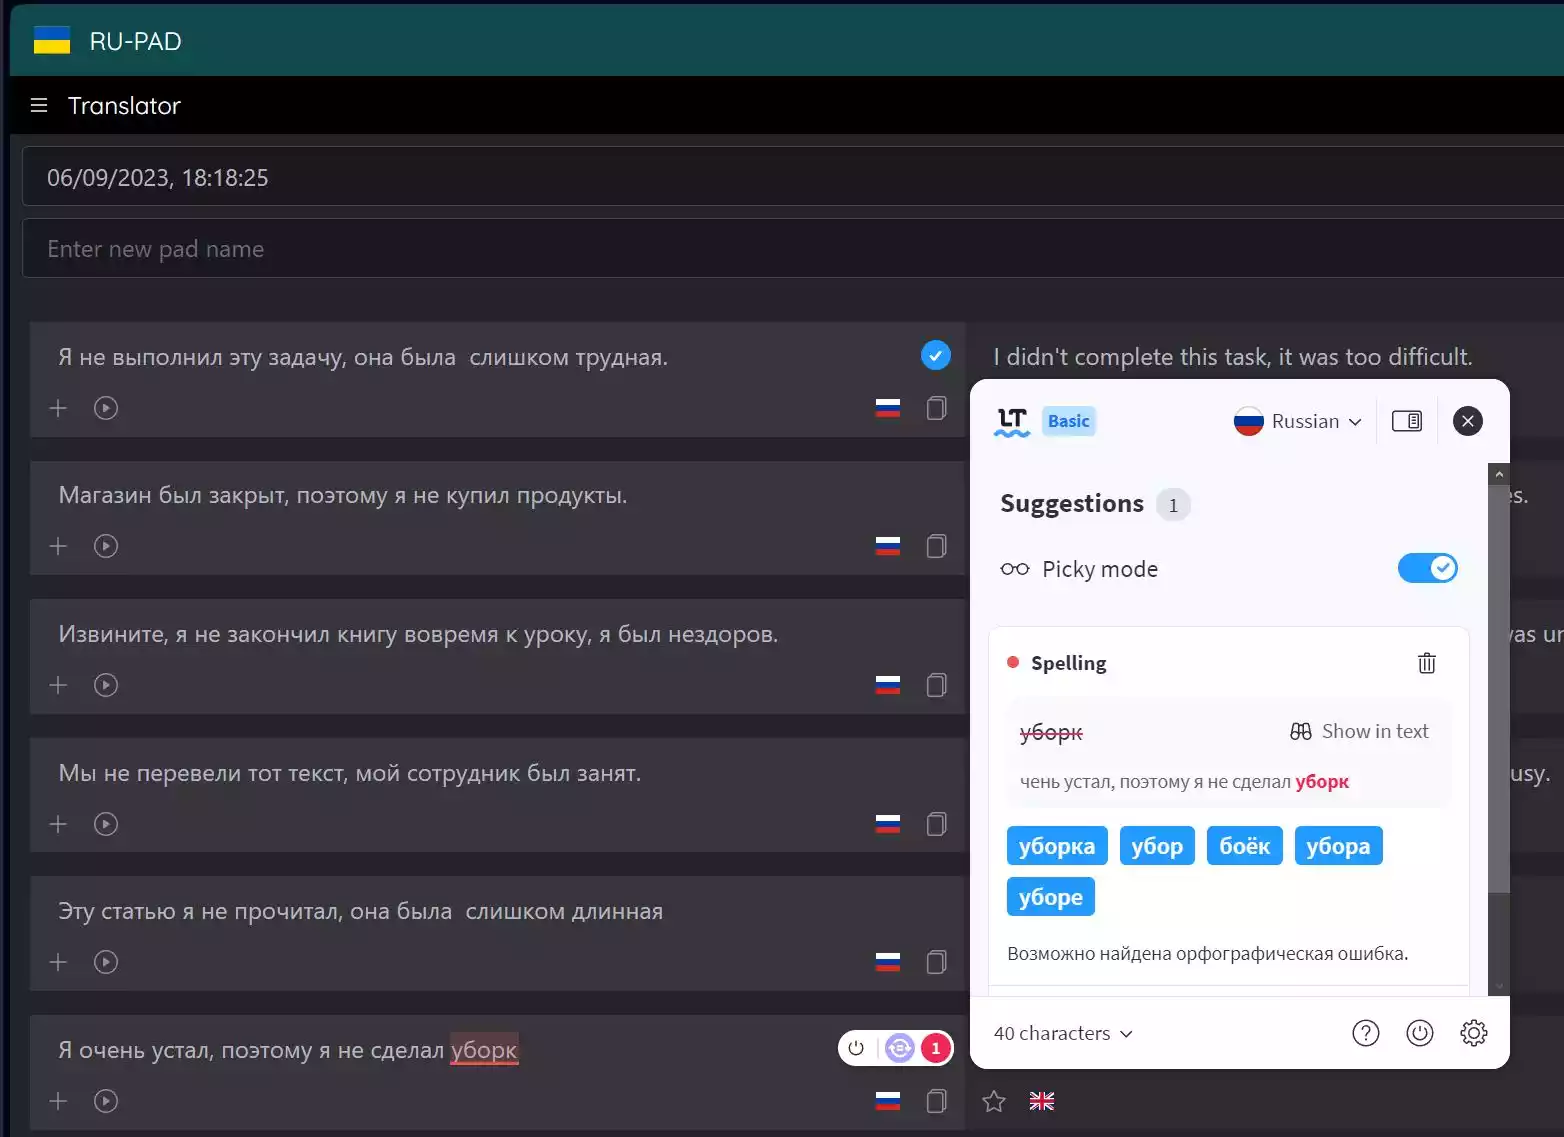Click the star favorite icon
The height and width of the screenshot is (1137, 1564).
tap(994, 1101)
